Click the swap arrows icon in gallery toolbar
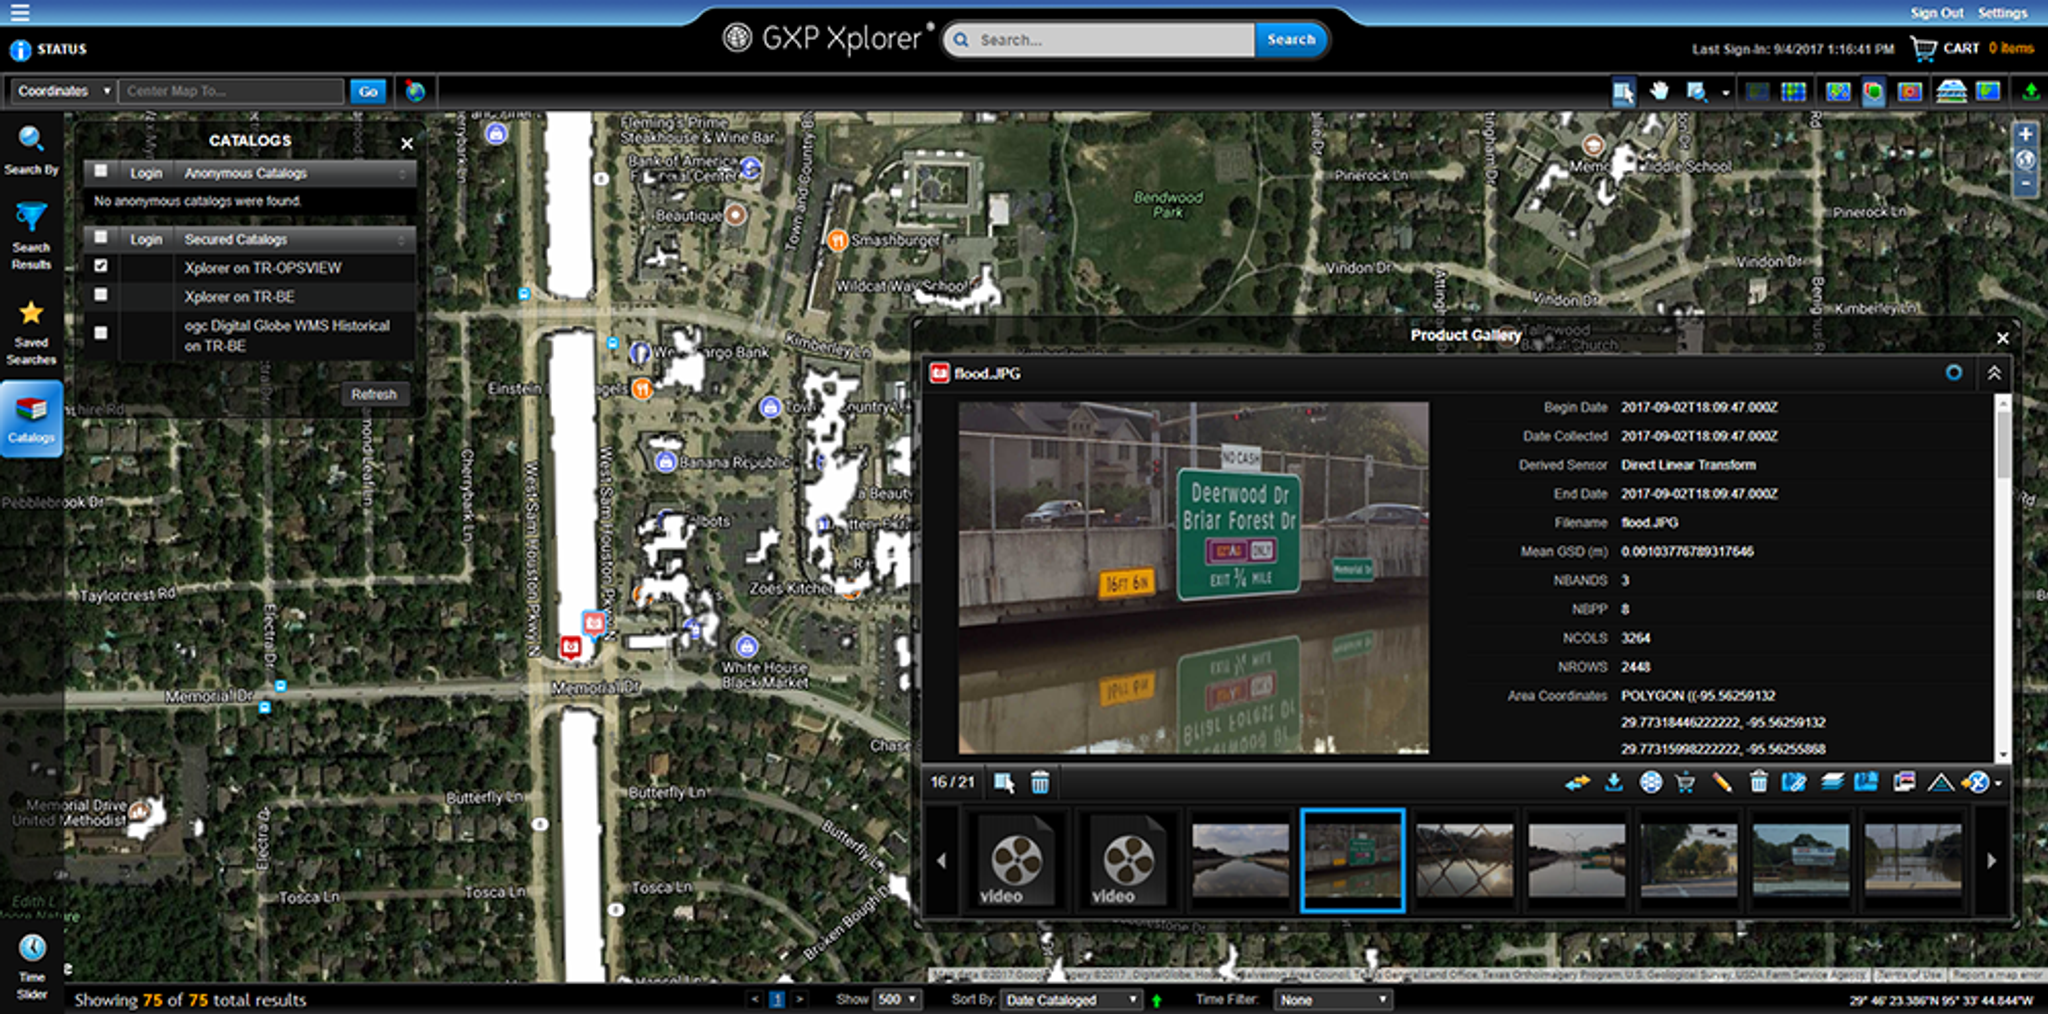The width and height of the screenshot is (2048, 1014). [1577, 782]
